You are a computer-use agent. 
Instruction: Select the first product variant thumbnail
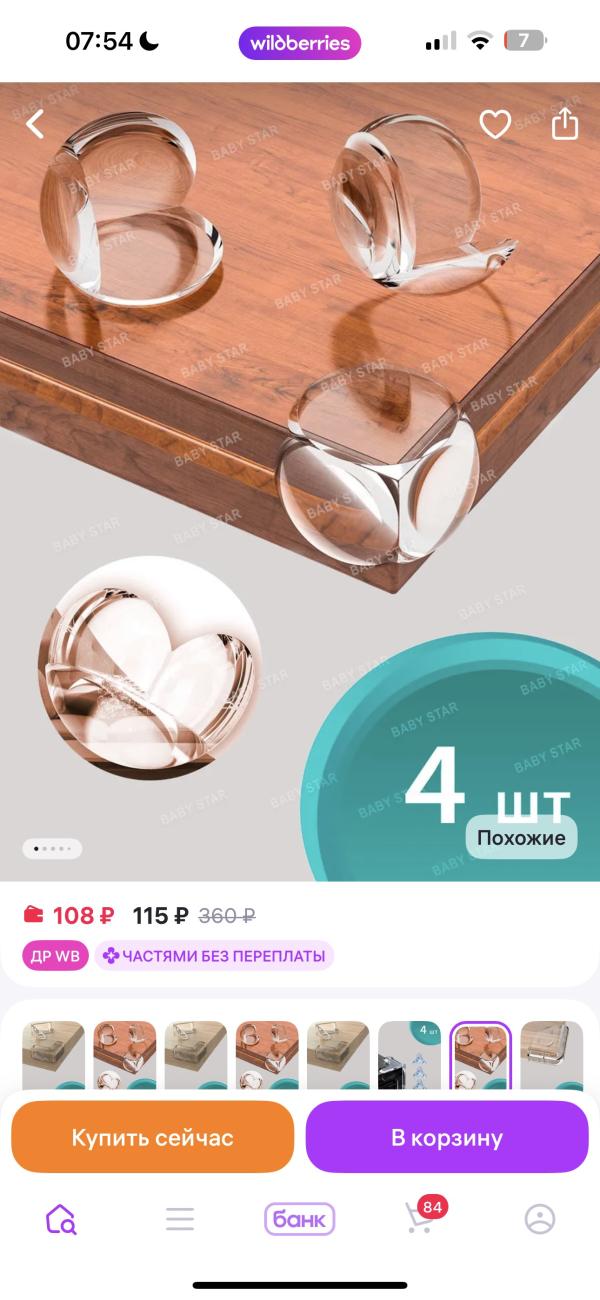click(x=54, y=1055)
